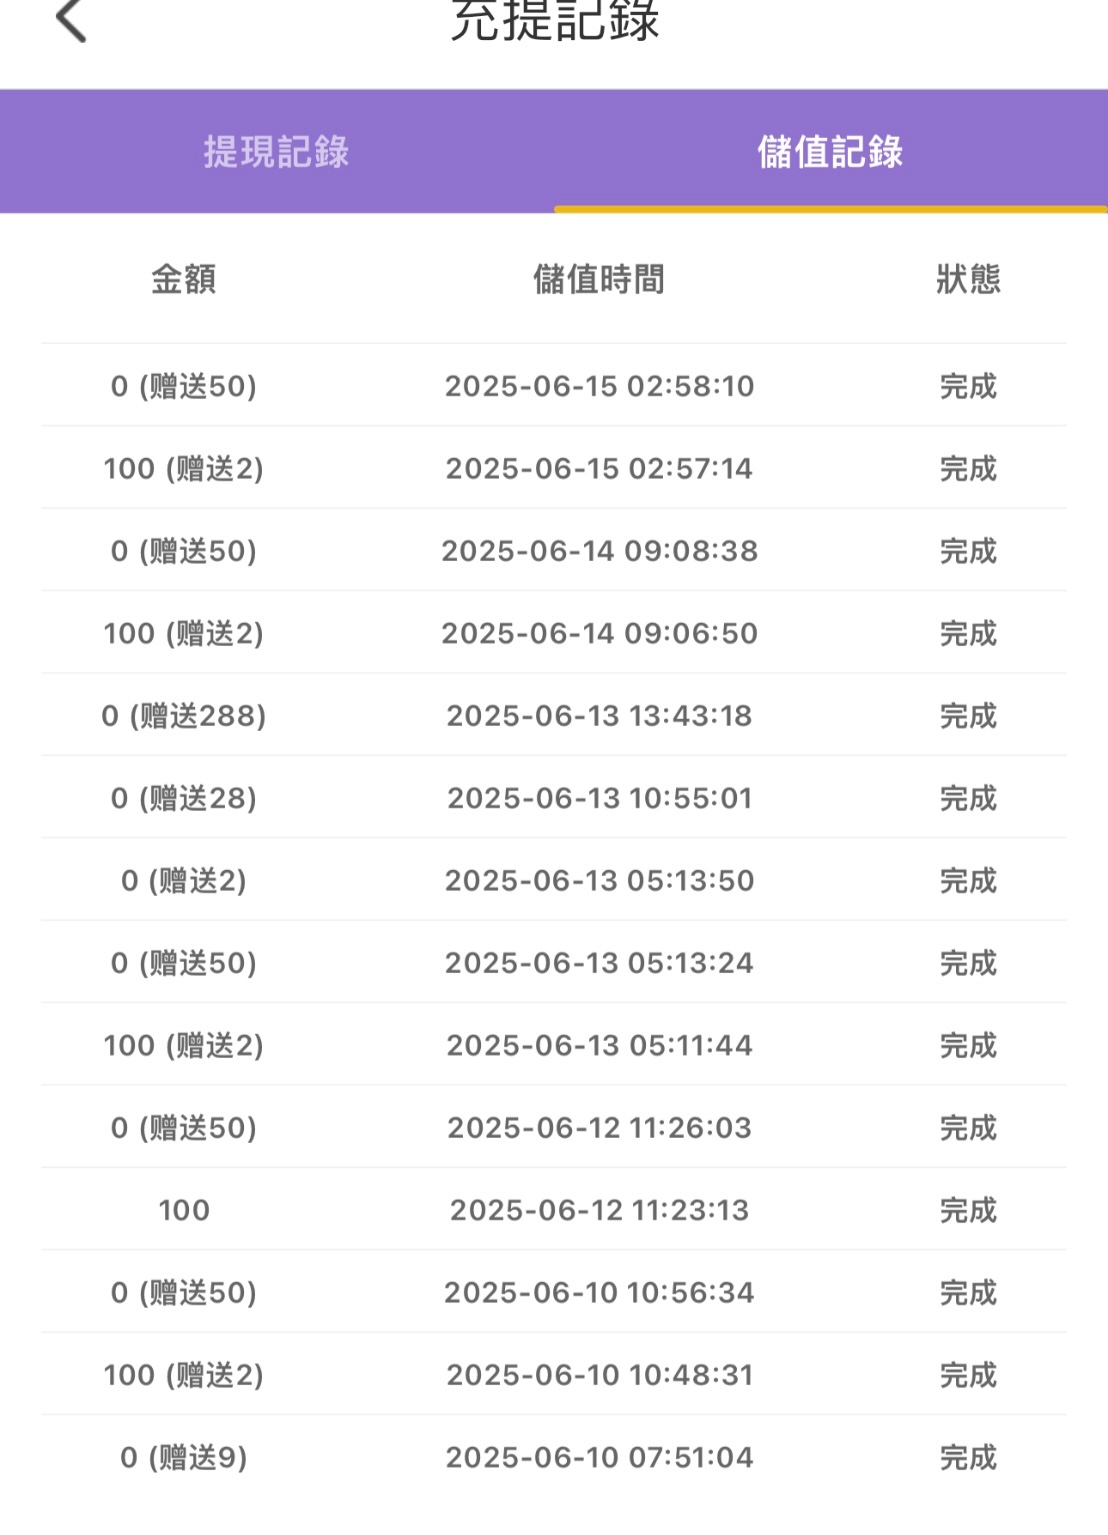Open record dated 2025-06-10 10:56:34

554,1292
